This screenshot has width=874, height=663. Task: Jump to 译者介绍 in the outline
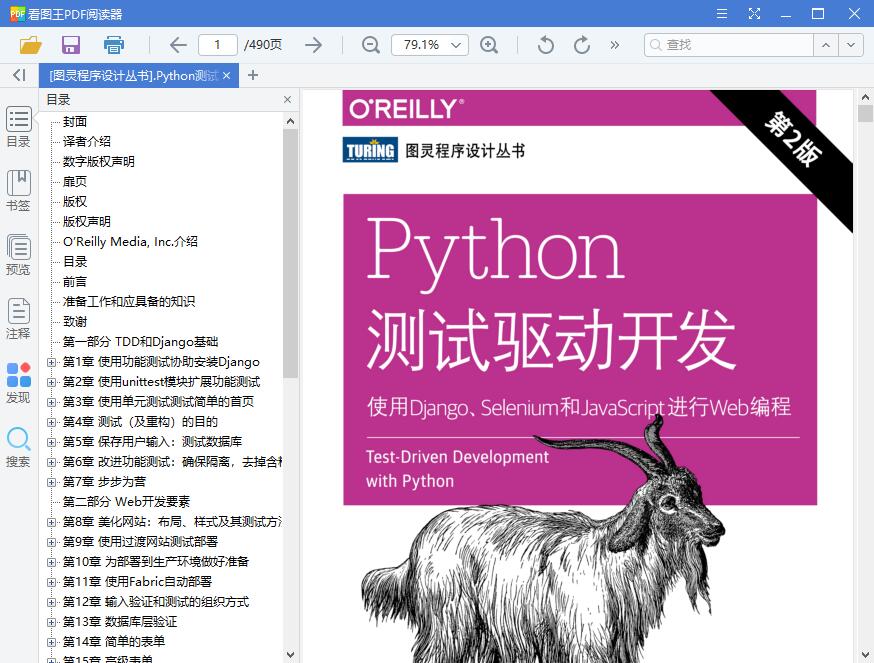click(86, 142)
